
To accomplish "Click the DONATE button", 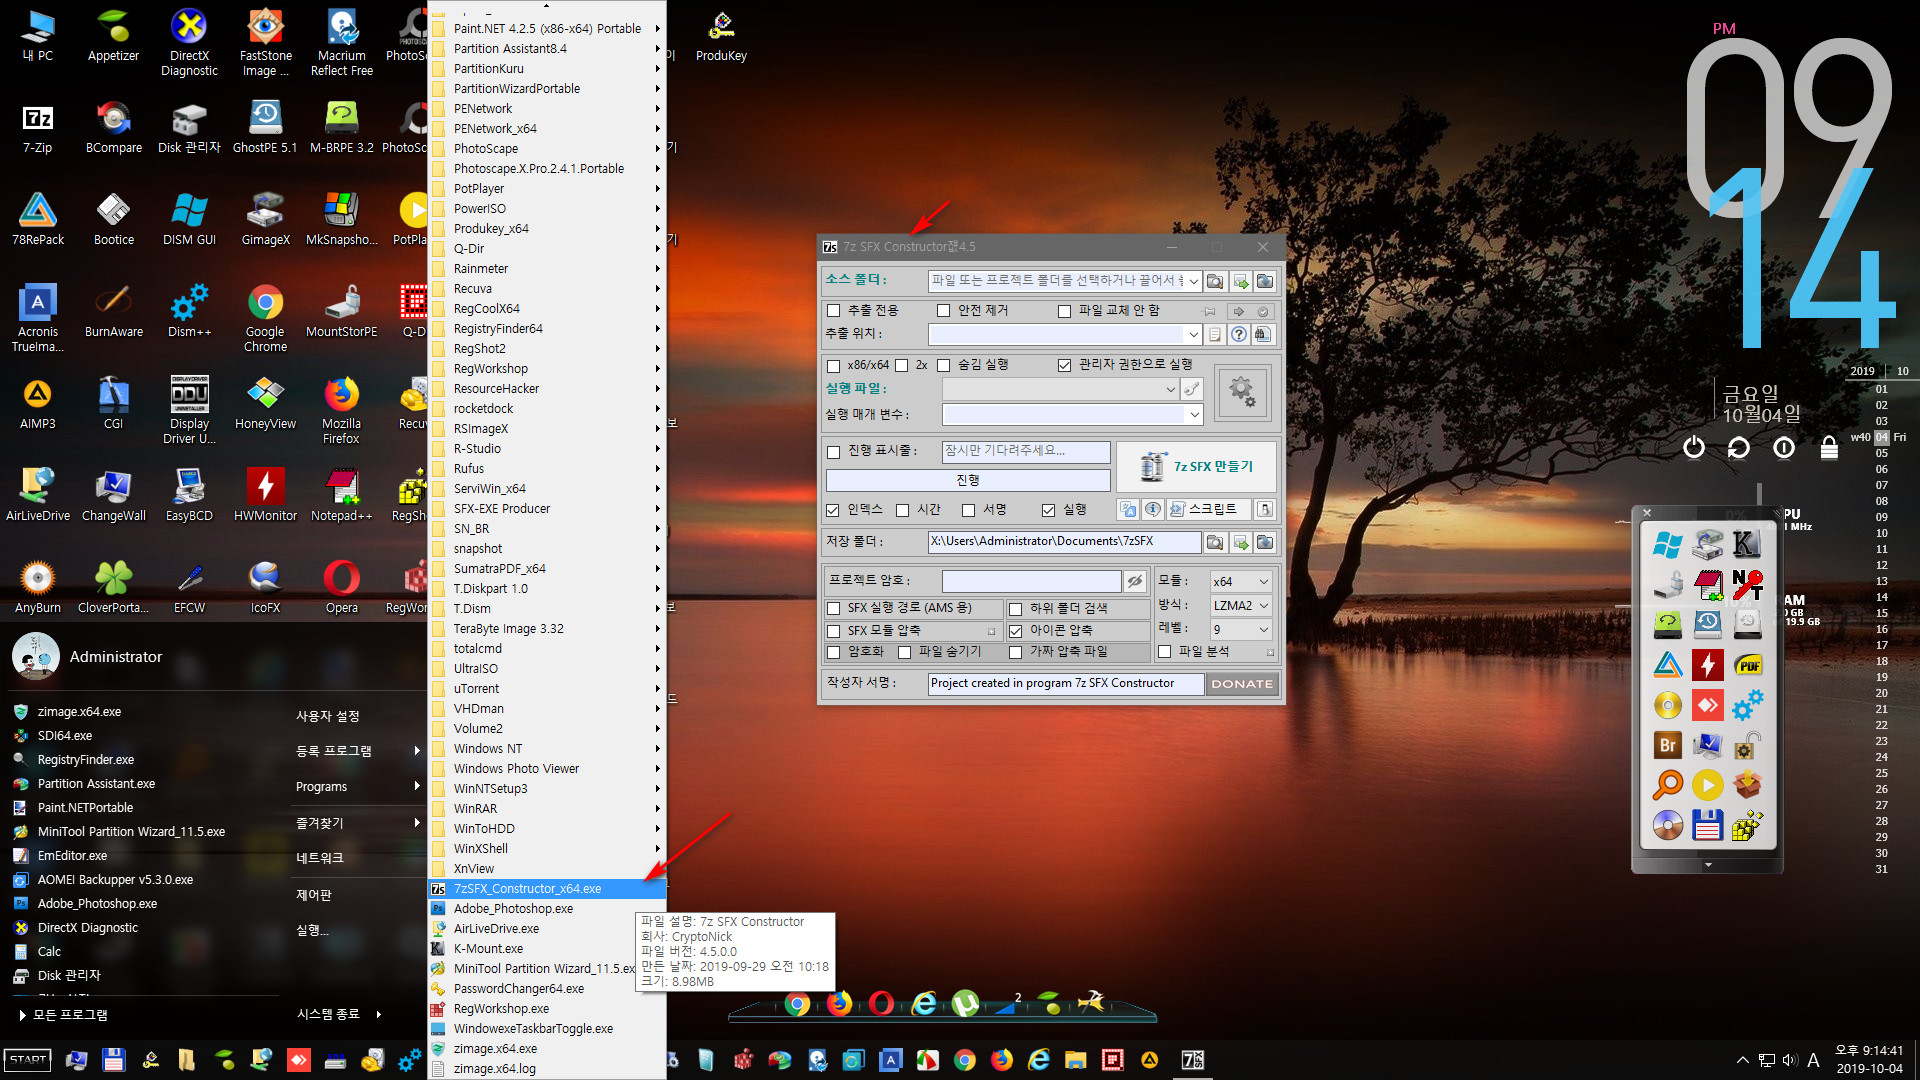I will pyautogui.click(x=1242, y=685).
